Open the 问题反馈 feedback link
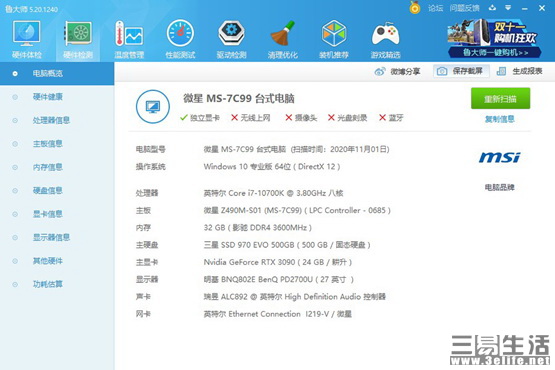This screenshot has height=370, width=555. (x=464, y=8)
